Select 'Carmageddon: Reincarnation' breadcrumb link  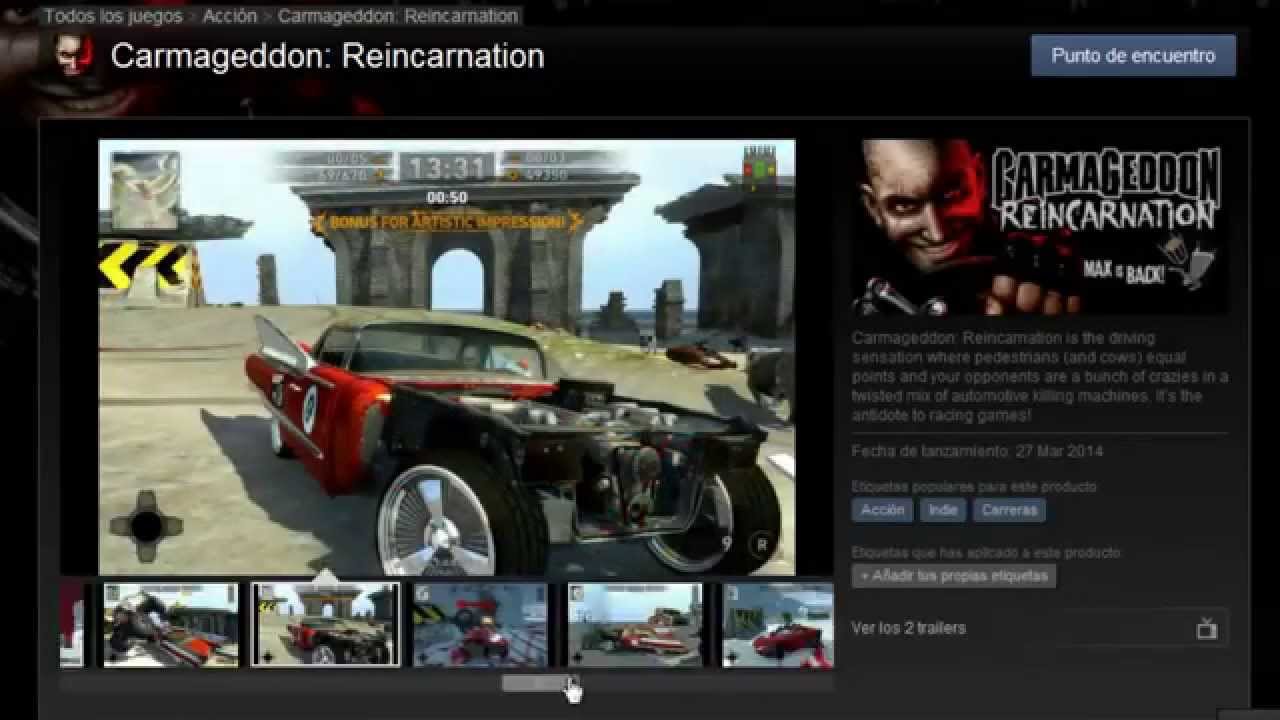[x=398, y=16]
